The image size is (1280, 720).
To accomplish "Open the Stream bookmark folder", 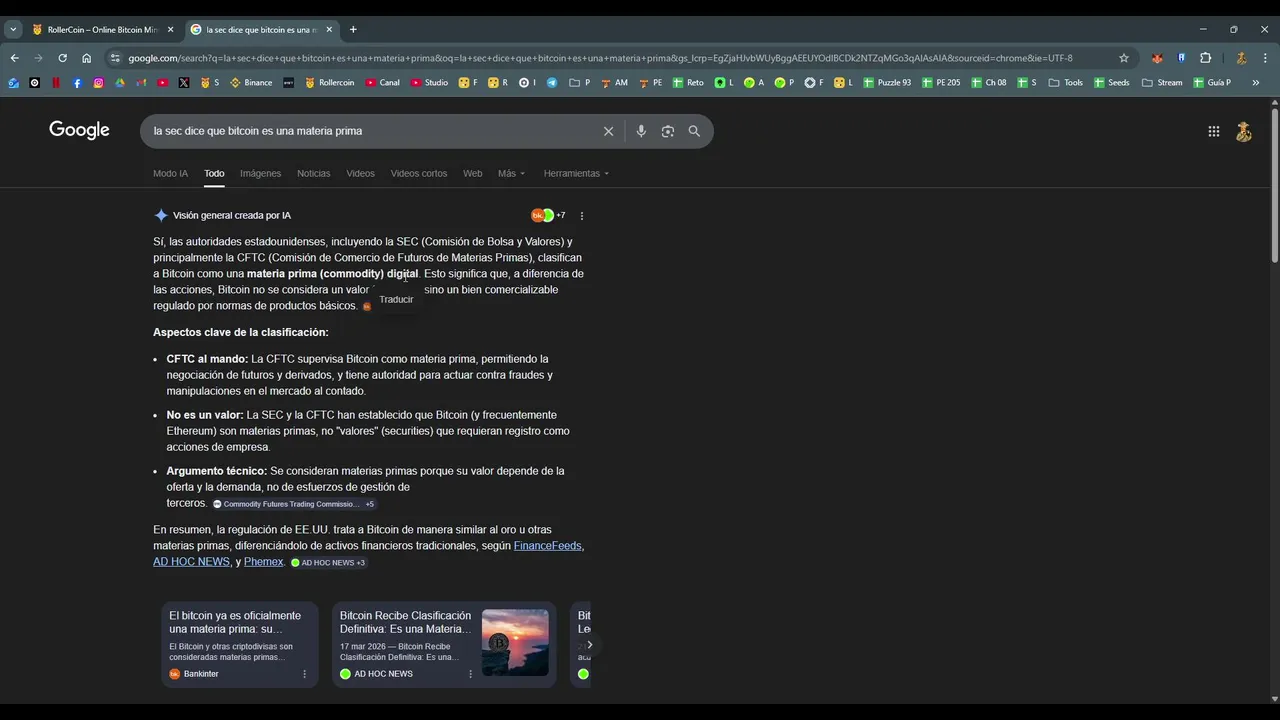I will [1162, 83].
